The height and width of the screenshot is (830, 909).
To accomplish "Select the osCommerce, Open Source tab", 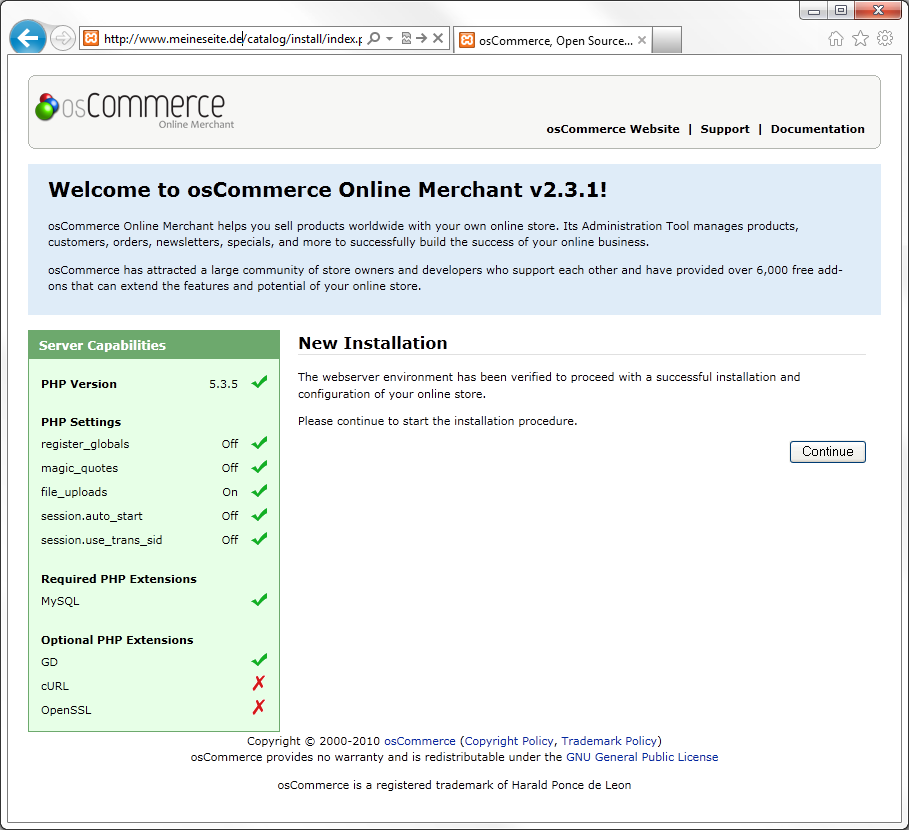I will click(x=545, y=41).
